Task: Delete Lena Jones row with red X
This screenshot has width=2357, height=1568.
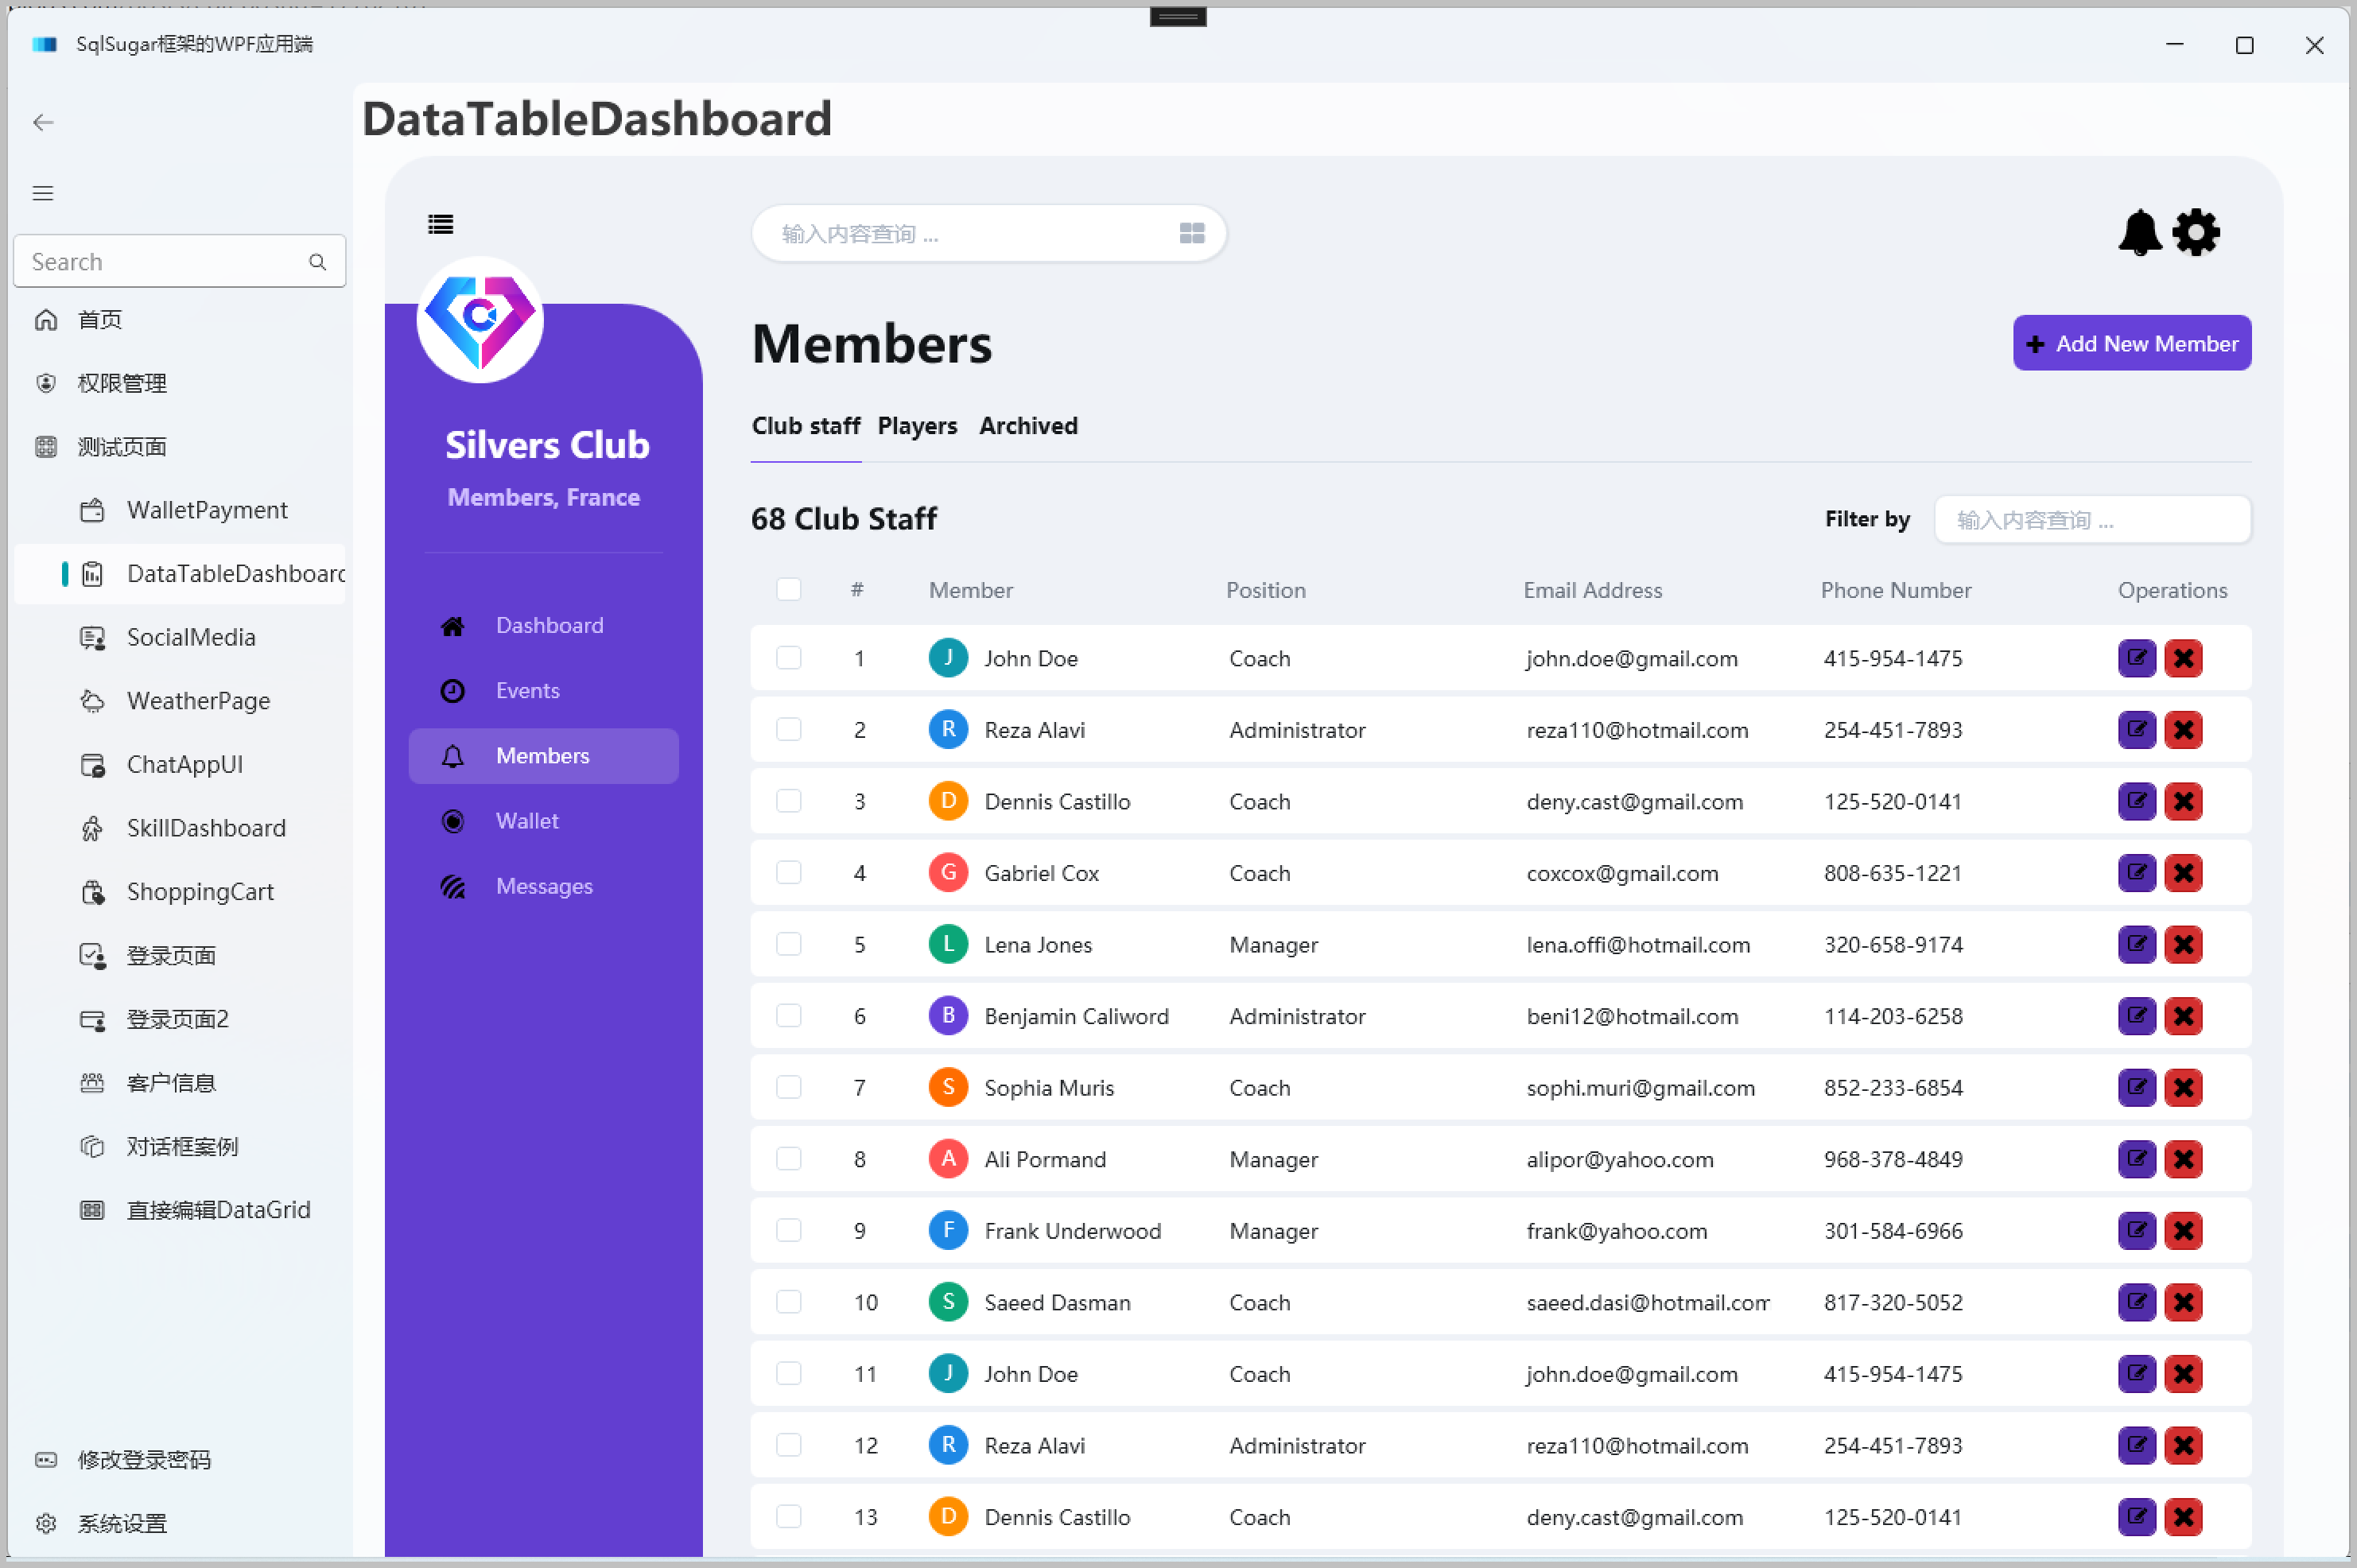Action: tap(2183, 944)
